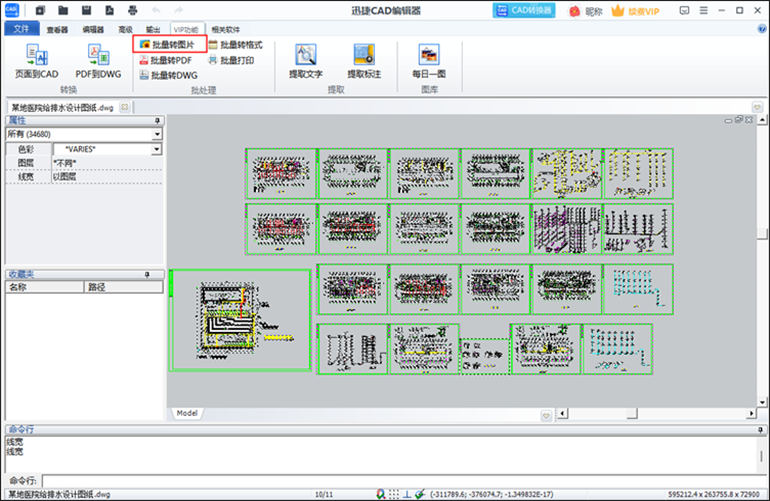Click the 图层 *不同* layer property value
The image size is (770, 501).
107,163
